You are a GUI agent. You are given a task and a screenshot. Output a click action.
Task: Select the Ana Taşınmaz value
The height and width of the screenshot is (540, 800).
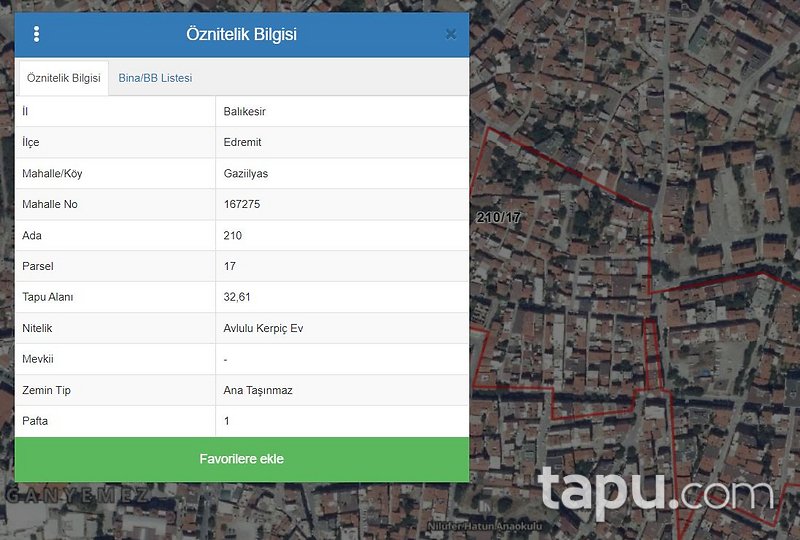(x=258, y=390)
